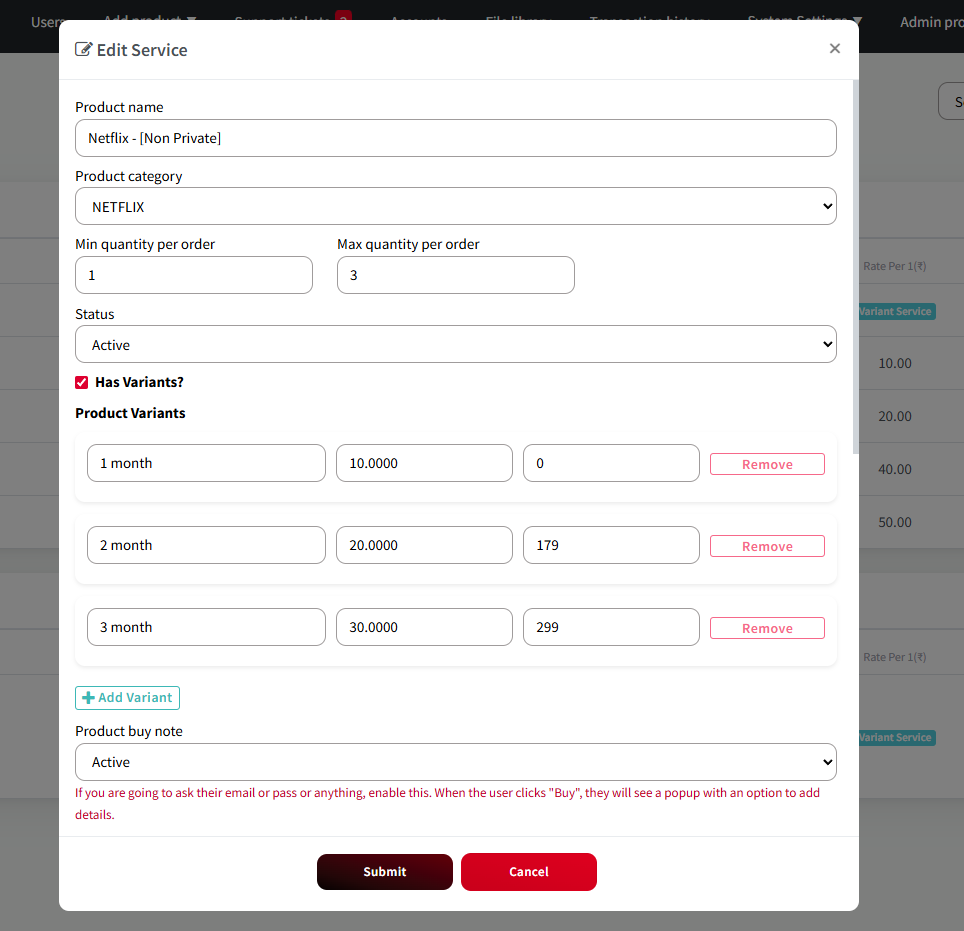Open the Product category NETFLIX dropdown

[x=456, y=206]
